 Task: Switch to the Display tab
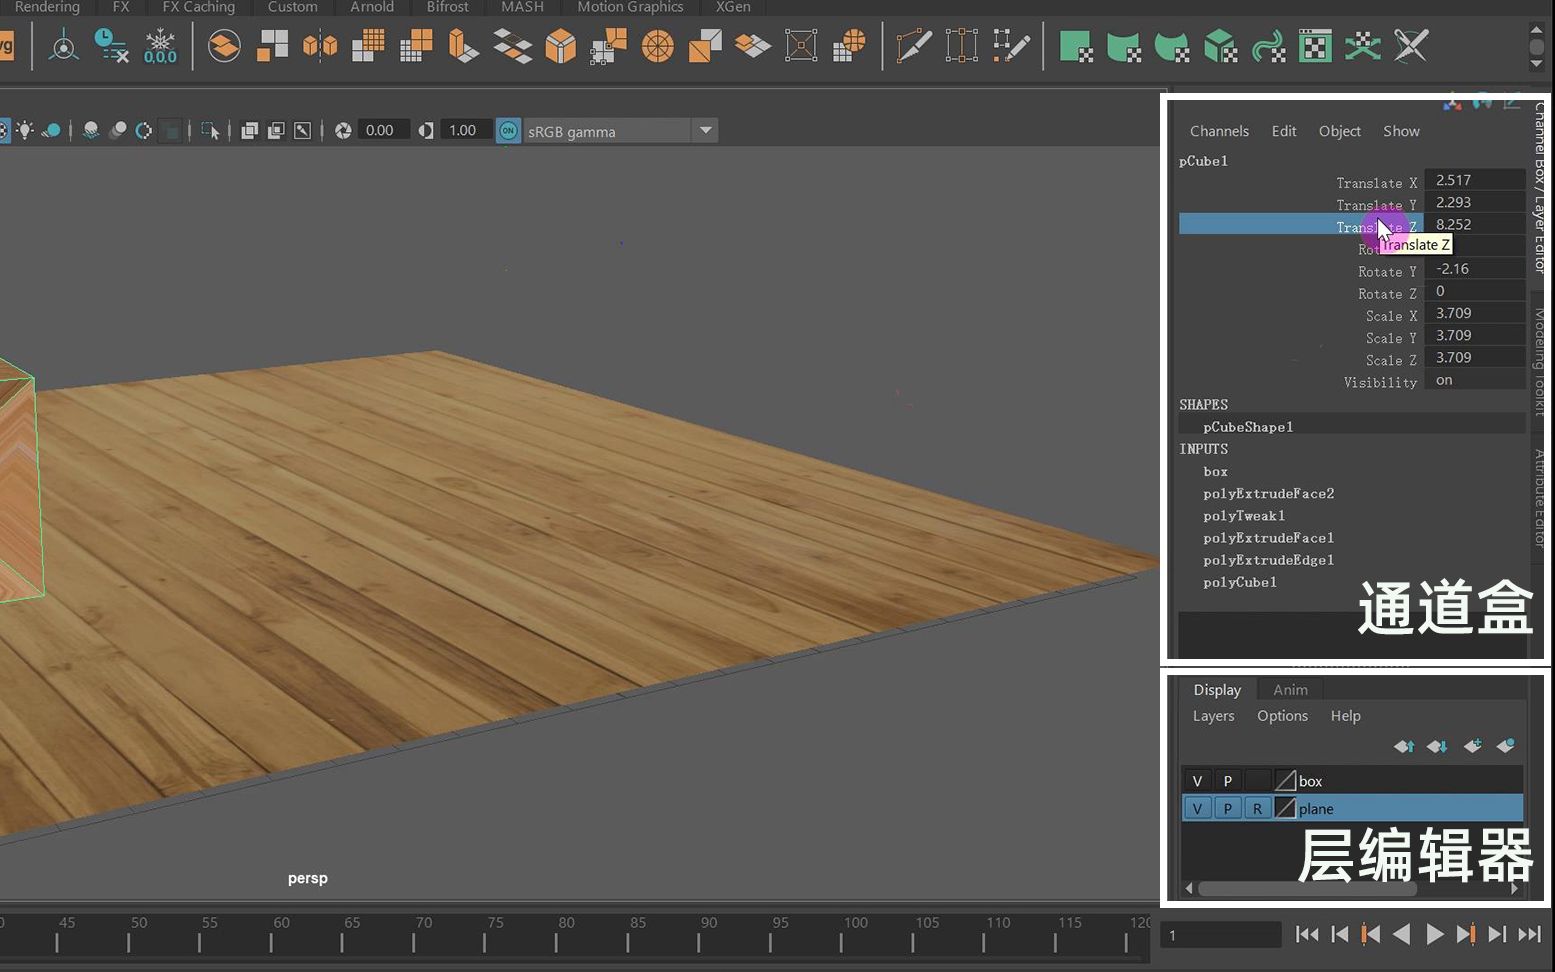(1217, 690)
